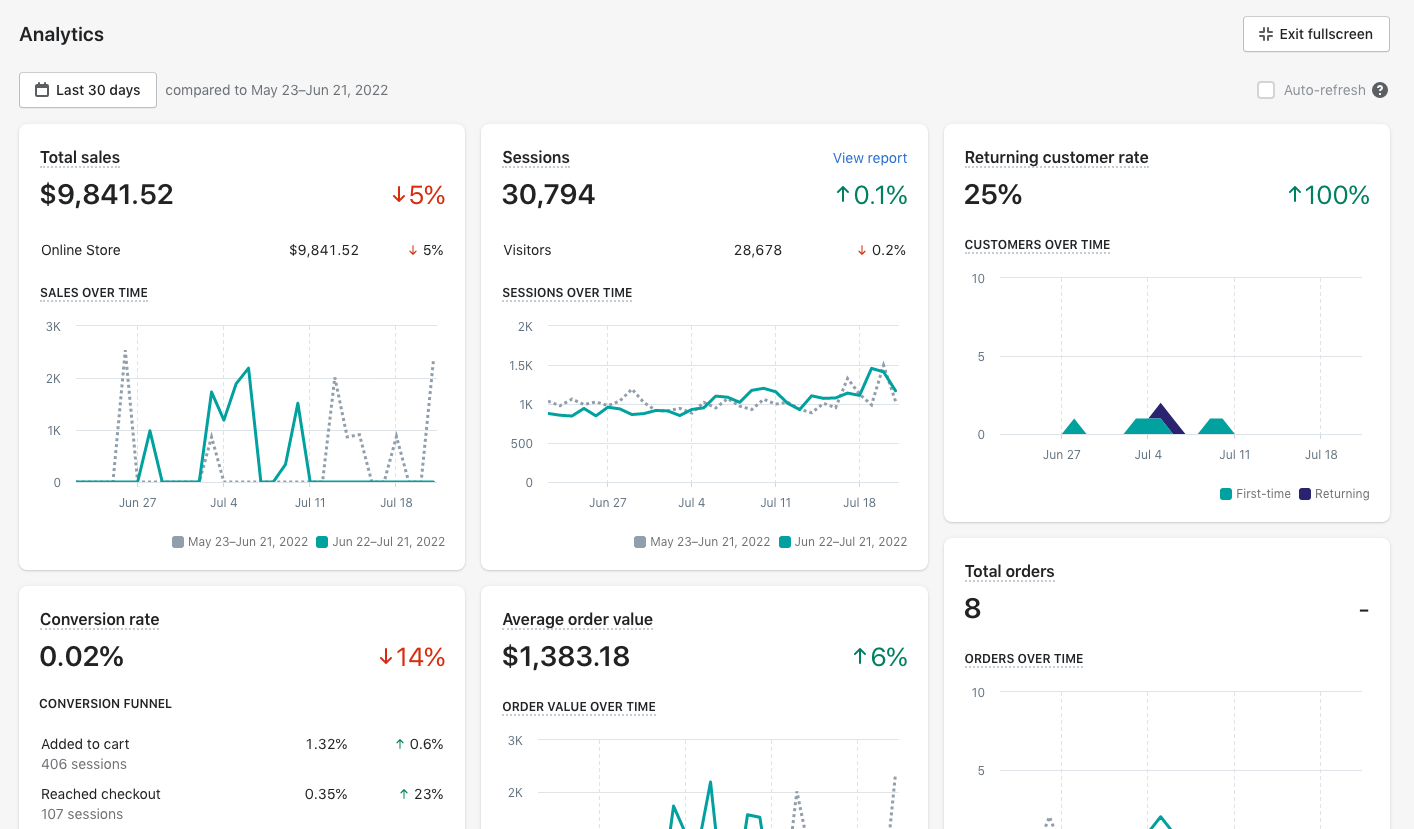Click the ORDER VALUE OVER TIME label

(x=579, y=707)
